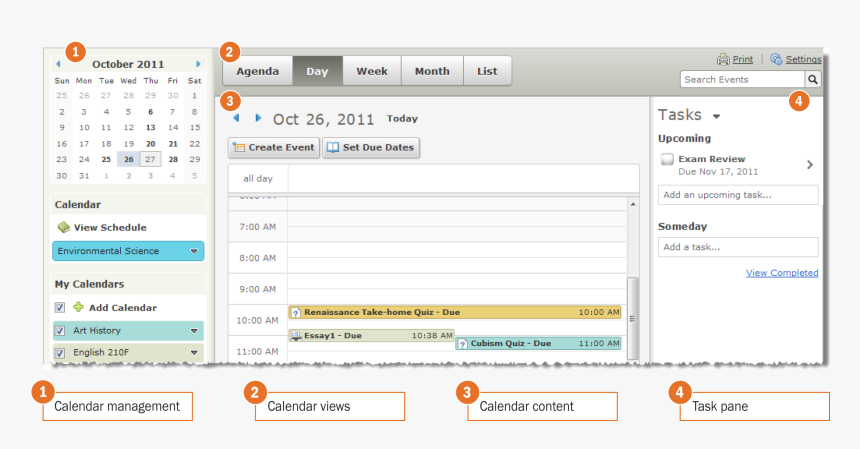The height and width of the screenshot is (449, 860).
Task: Select October 31 in mini calendar
Action: tap(84, 176)
